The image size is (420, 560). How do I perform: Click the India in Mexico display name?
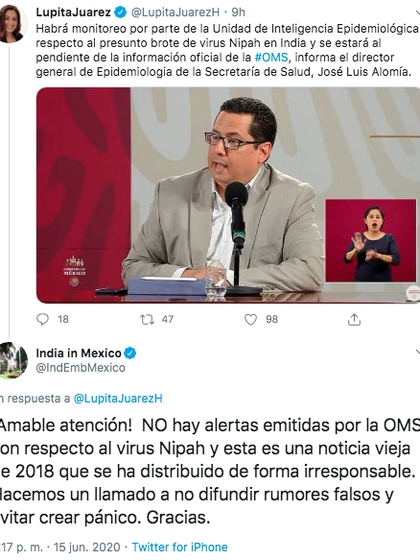[x=79, y=353]
